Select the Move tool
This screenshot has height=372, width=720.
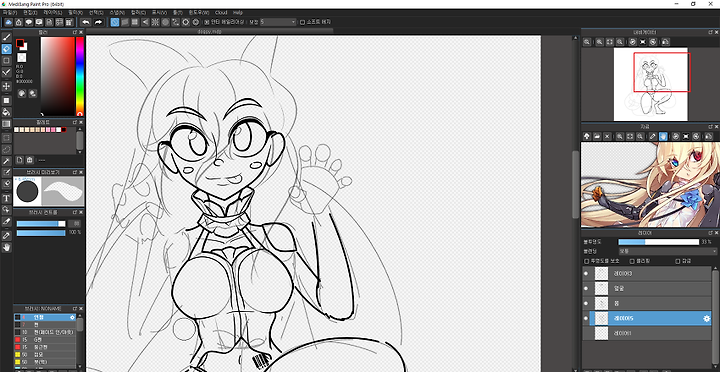pos(6,86)
